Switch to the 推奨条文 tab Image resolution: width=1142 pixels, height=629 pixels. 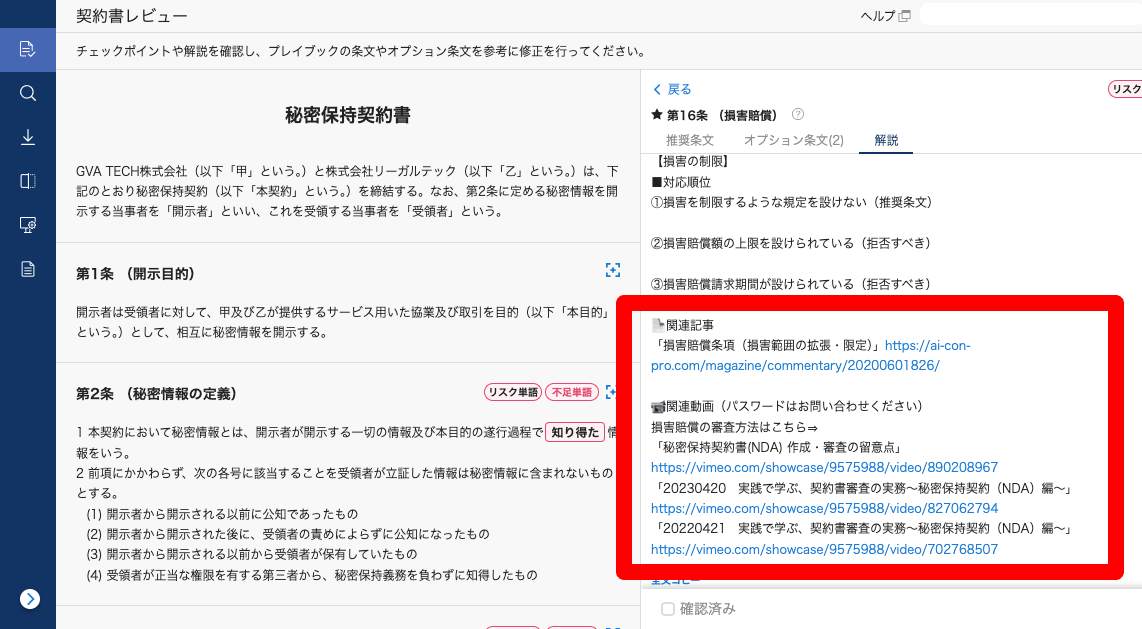(x=690, y=140)
